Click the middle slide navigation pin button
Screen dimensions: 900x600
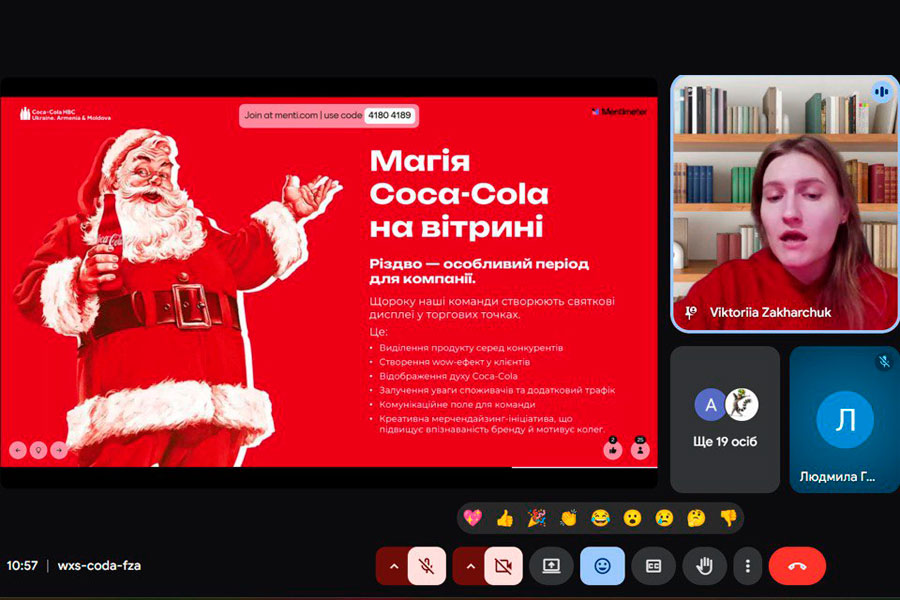[x=38, y=450]
